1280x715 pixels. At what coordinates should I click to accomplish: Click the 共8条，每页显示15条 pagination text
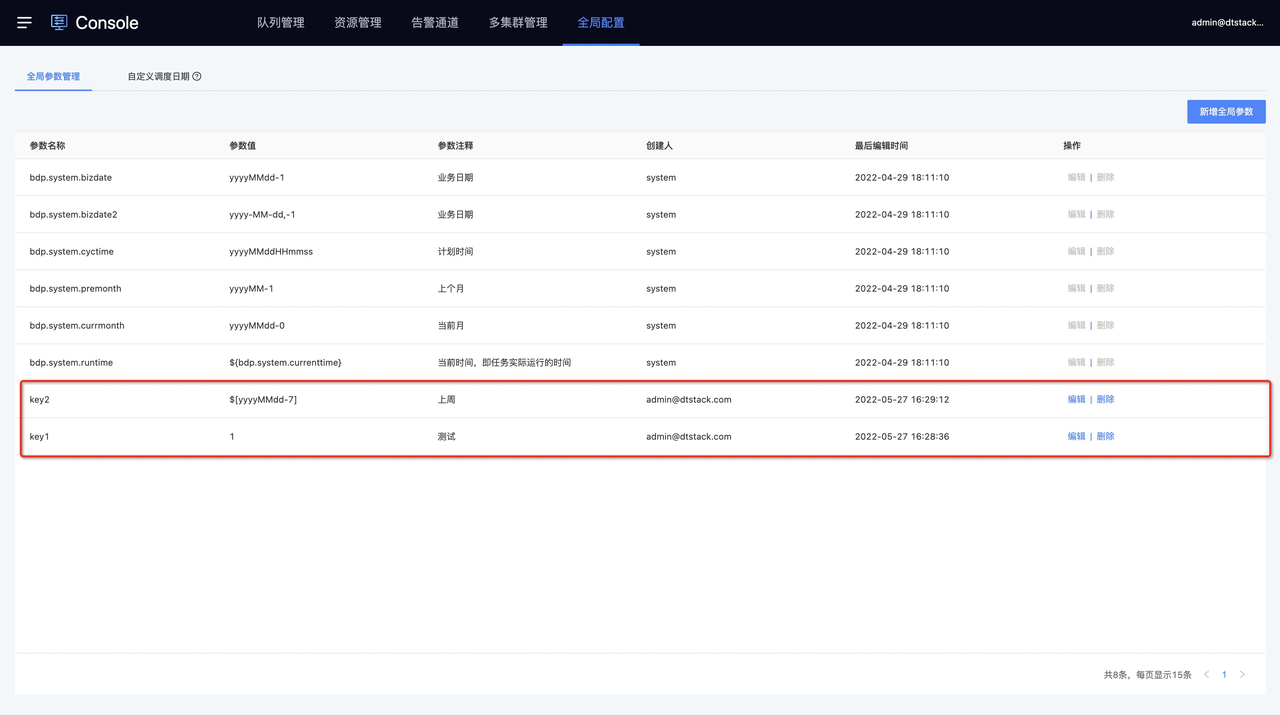(1147, 675)
